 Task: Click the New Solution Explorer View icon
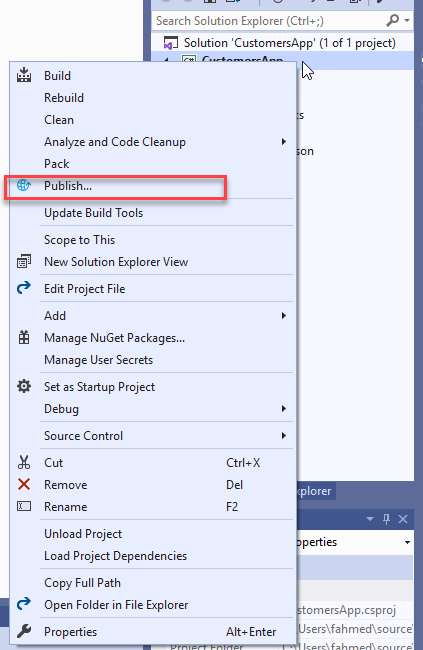24,261
